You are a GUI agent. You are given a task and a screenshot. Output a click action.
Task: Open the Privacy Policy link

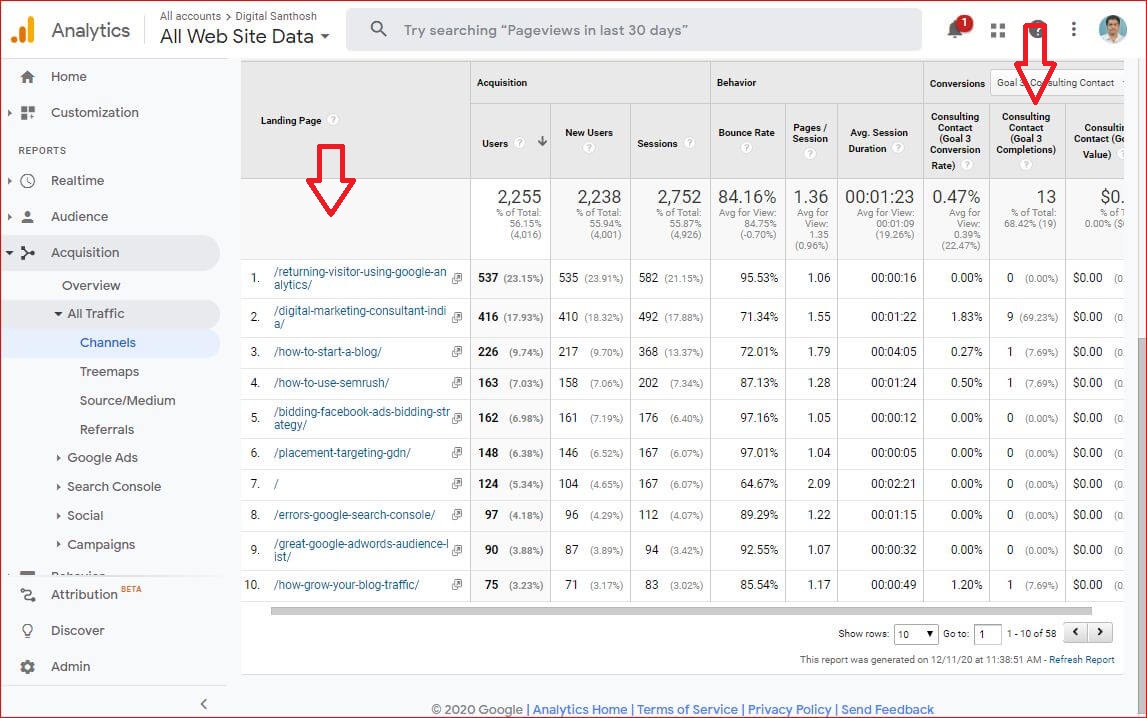(x=789, y=709)
